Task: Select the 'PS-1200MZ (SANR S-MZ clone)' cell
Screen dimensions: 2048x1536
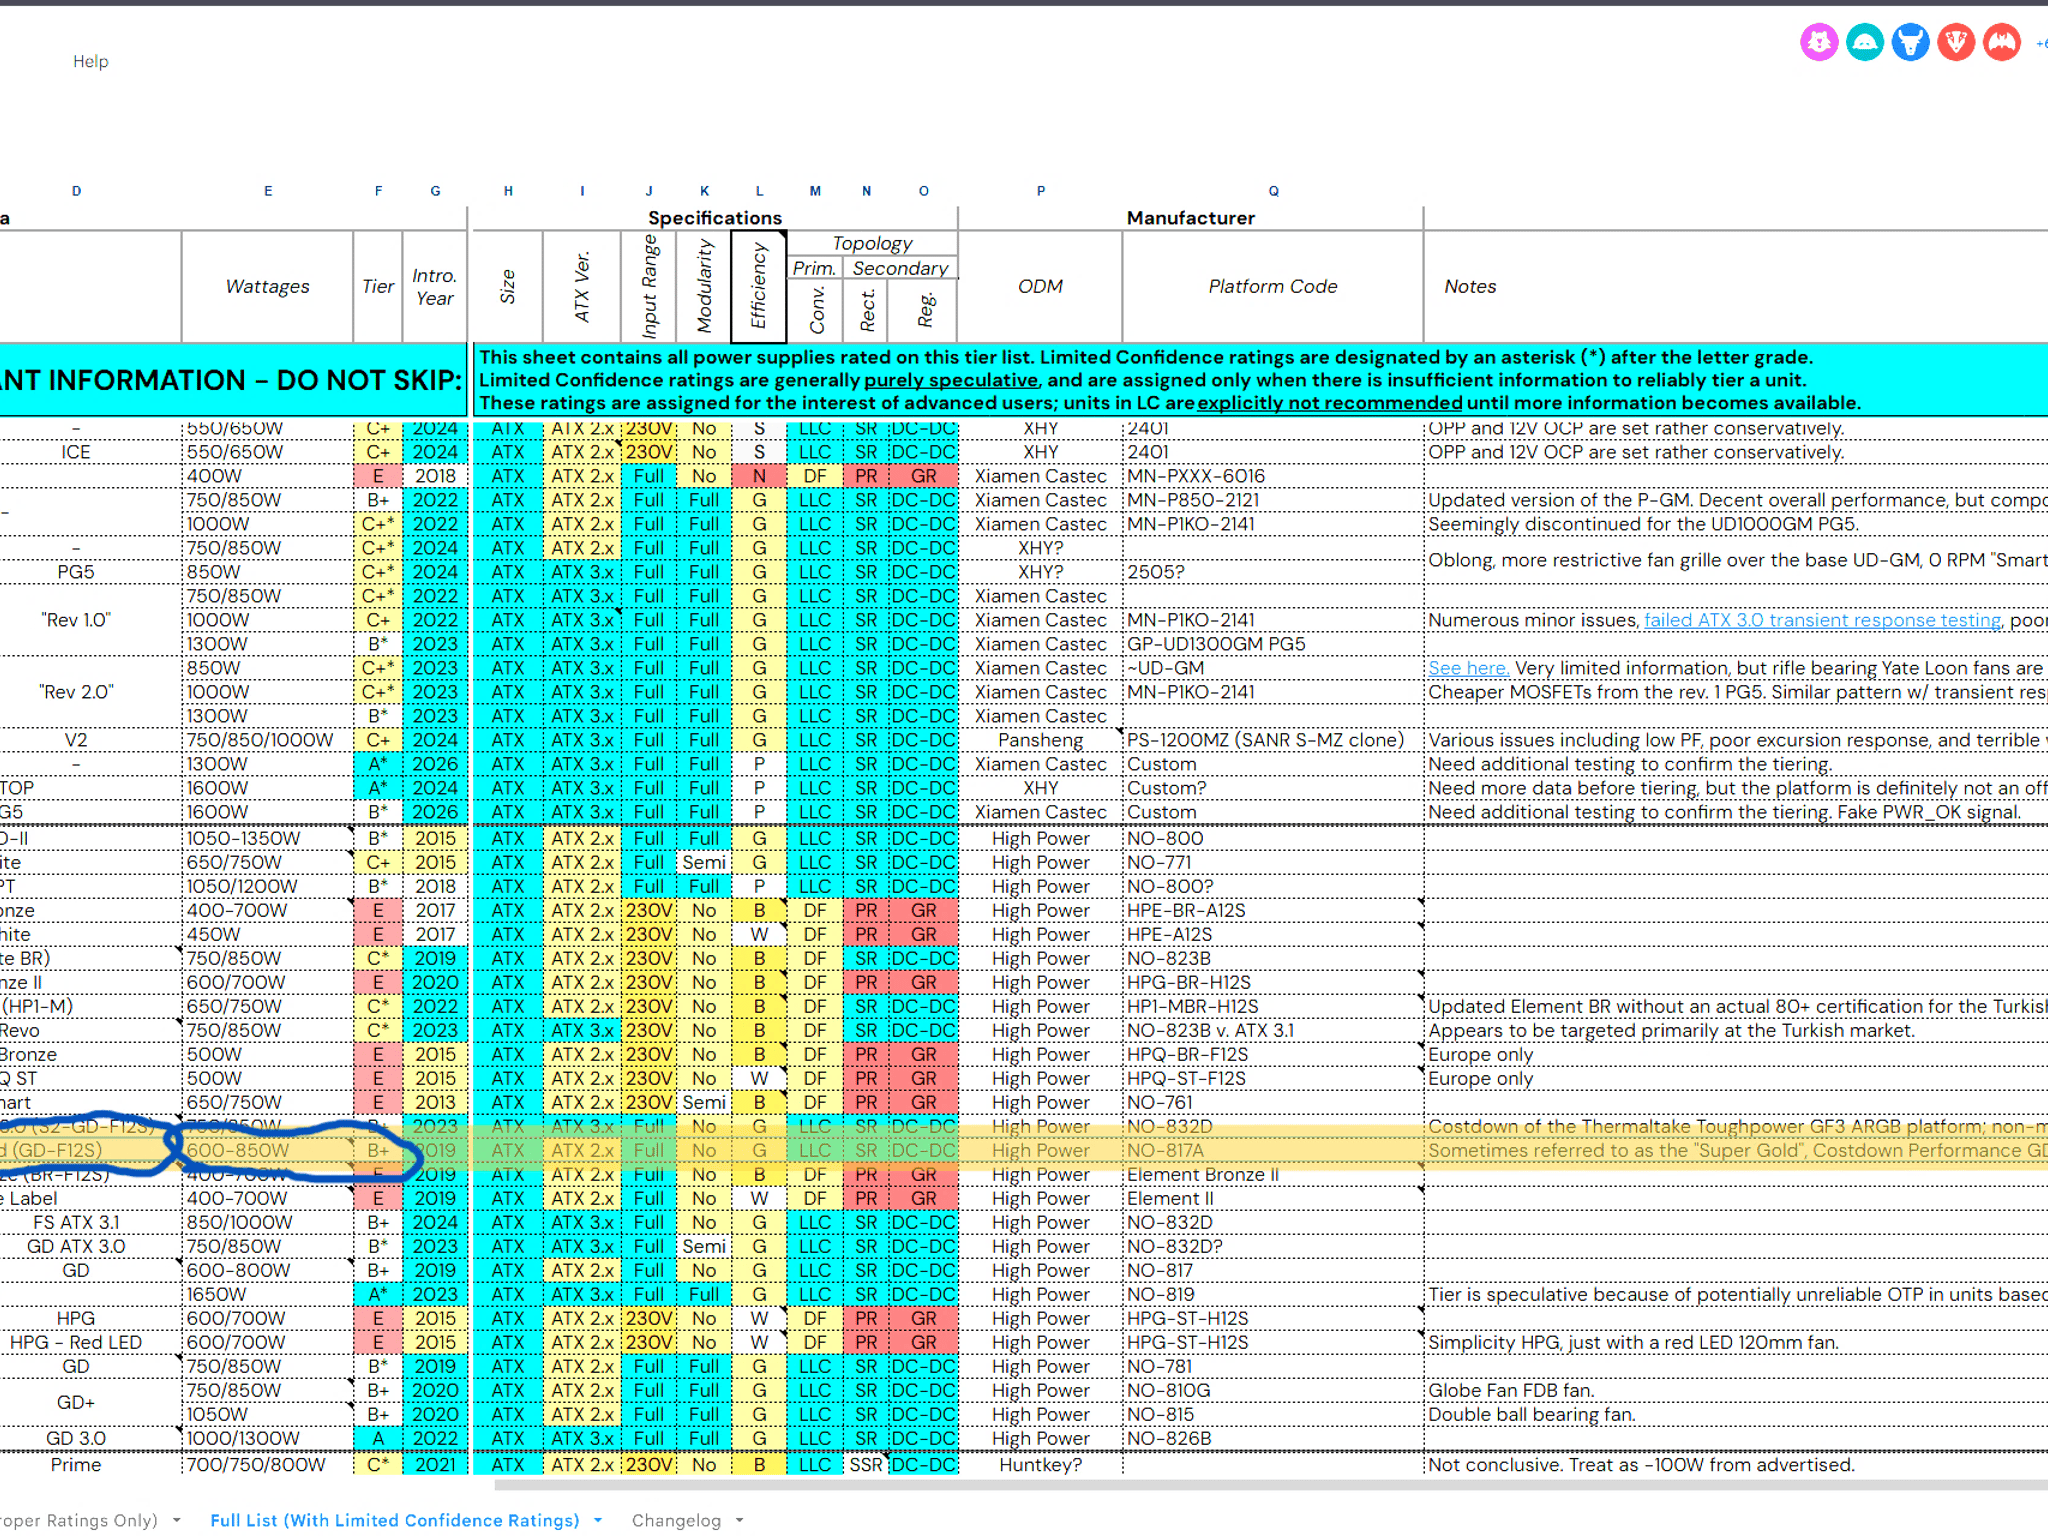Action: [1273, 740]
